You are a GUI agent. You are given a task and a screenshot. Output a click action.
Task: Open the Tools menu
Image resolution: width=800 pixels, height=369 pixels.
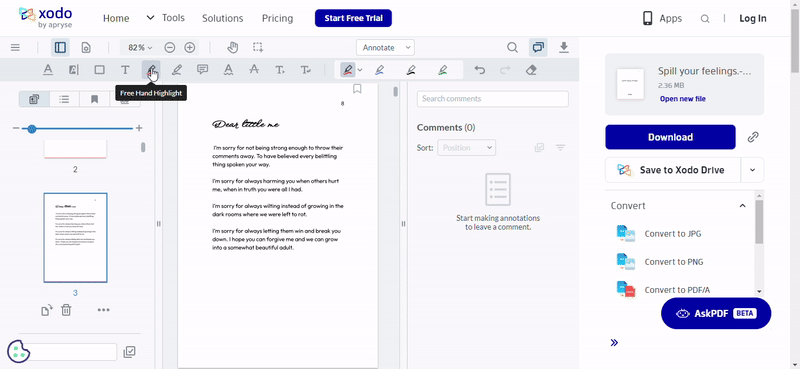[166, 18]
